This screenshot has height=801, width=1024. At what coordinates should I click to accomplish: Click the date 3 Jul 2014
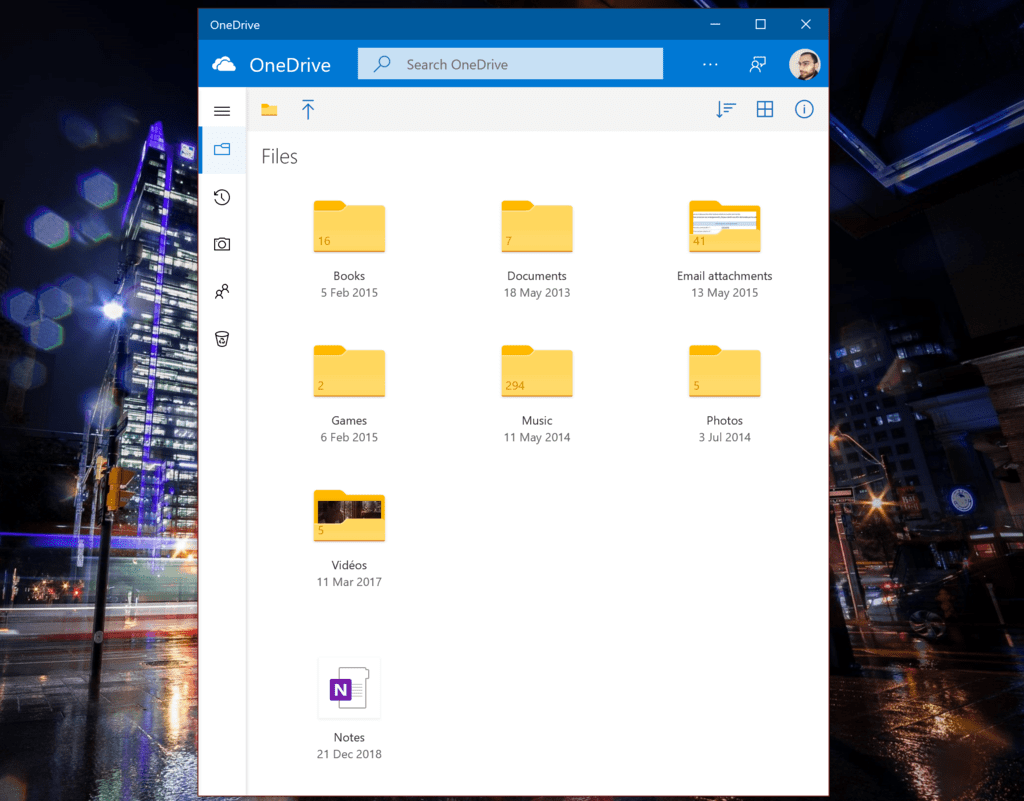tap(725, 437)
